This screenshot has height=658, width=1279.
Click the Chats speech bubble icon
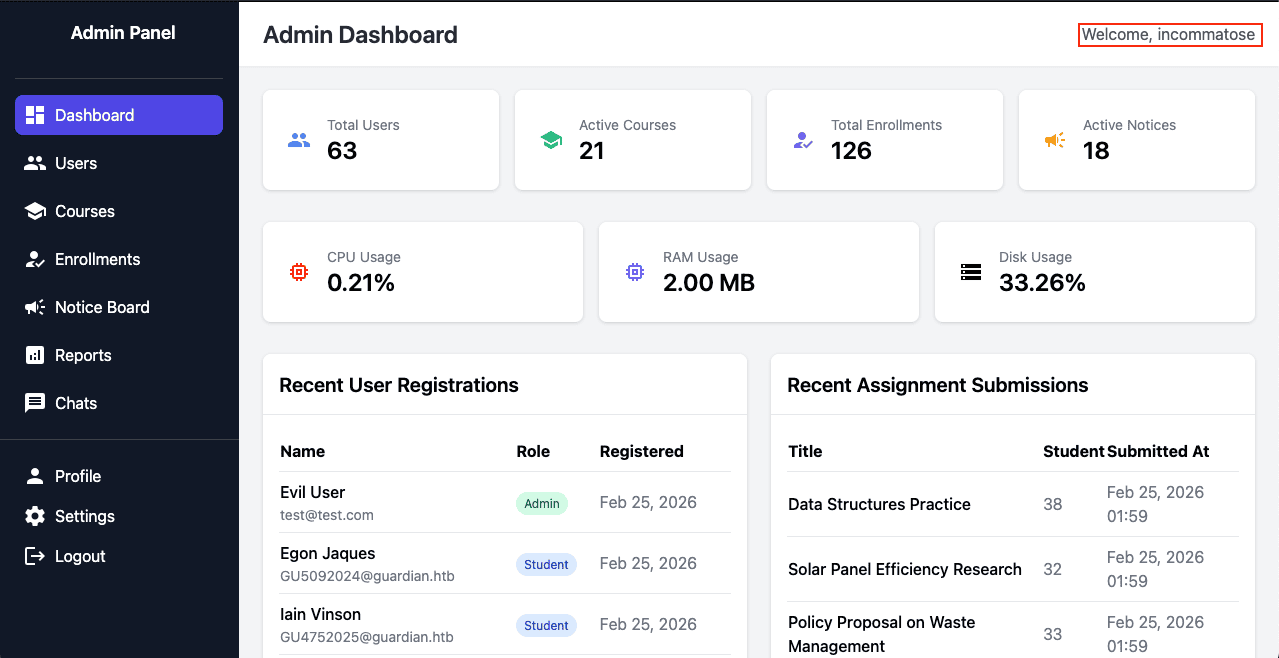pyautogui.click(x=35, y=403)
